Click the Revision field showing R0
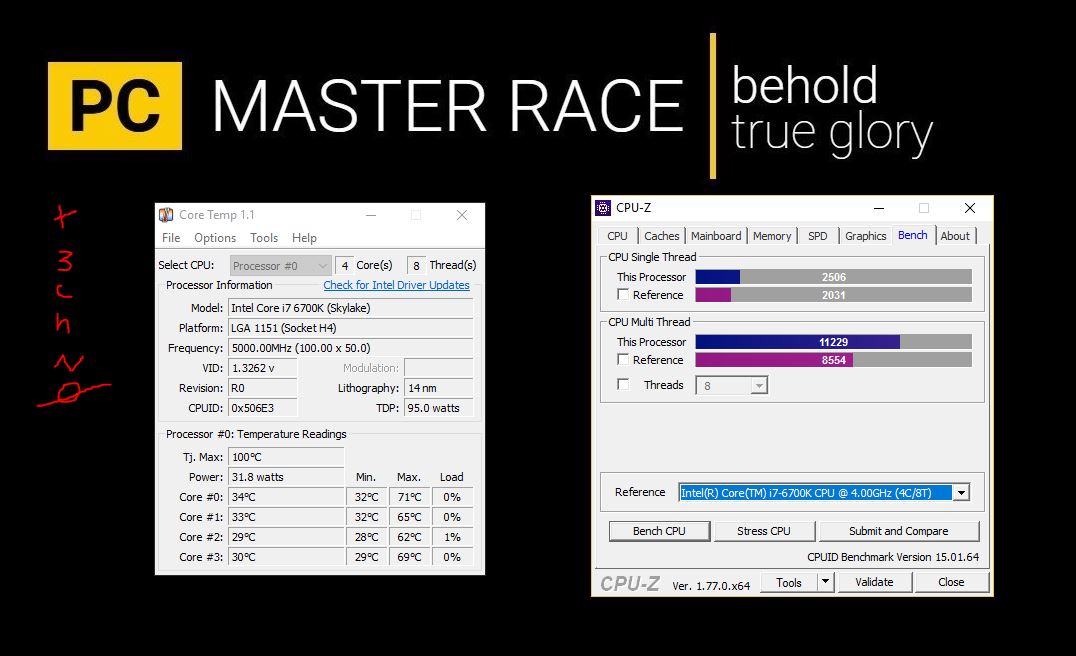1076x656 pixels. click(263, 388)
